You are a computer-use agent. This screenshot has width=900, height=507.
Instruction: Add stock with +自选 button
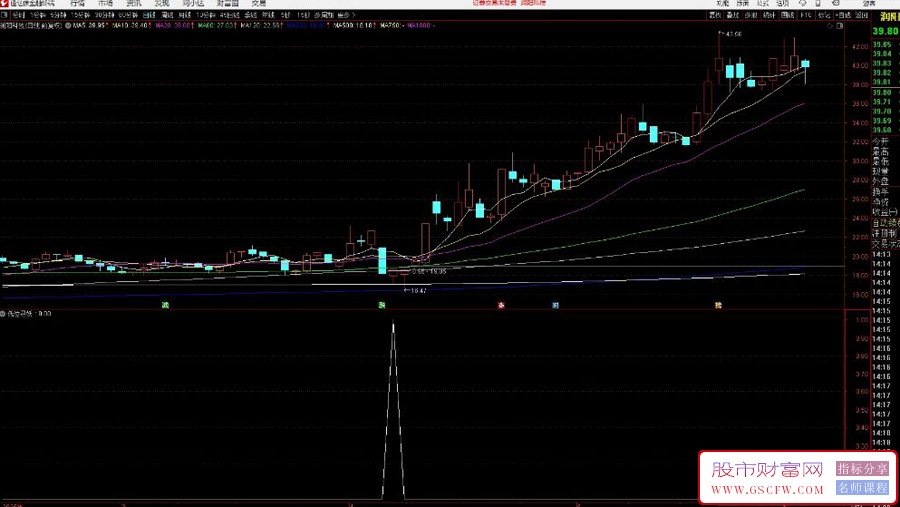point(843,15)
